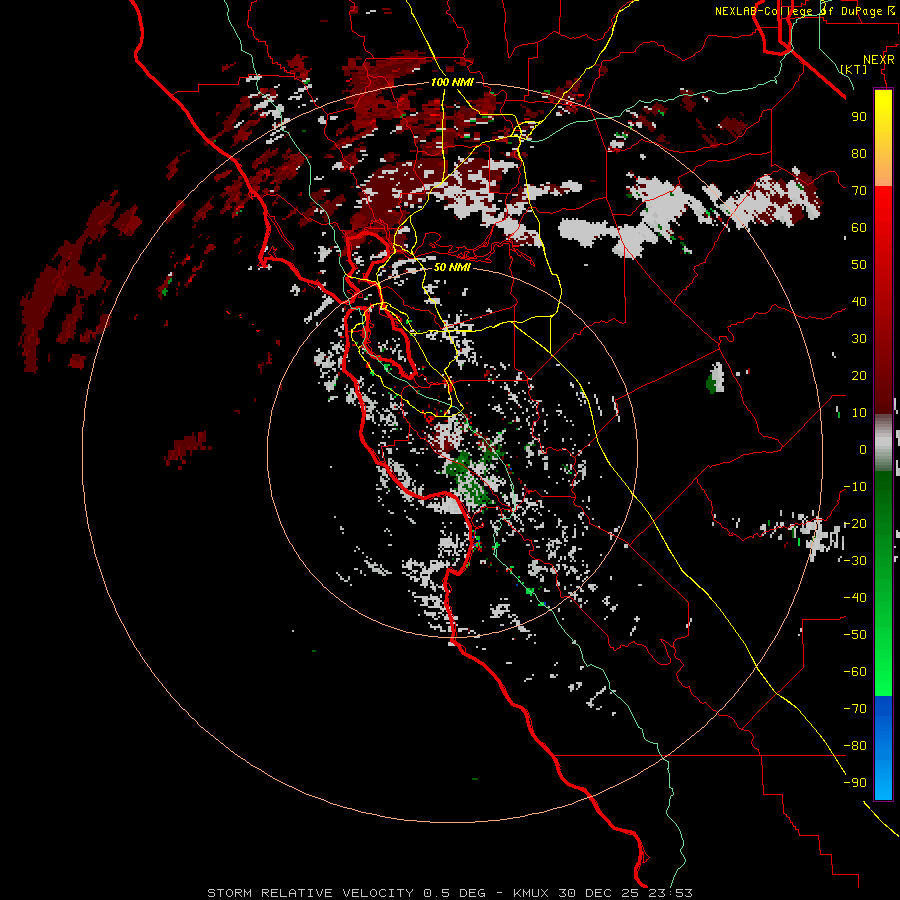Click the "KMUX" radar station identifier
This screenshot has width=900, height=900.
(x=530, y=893)
